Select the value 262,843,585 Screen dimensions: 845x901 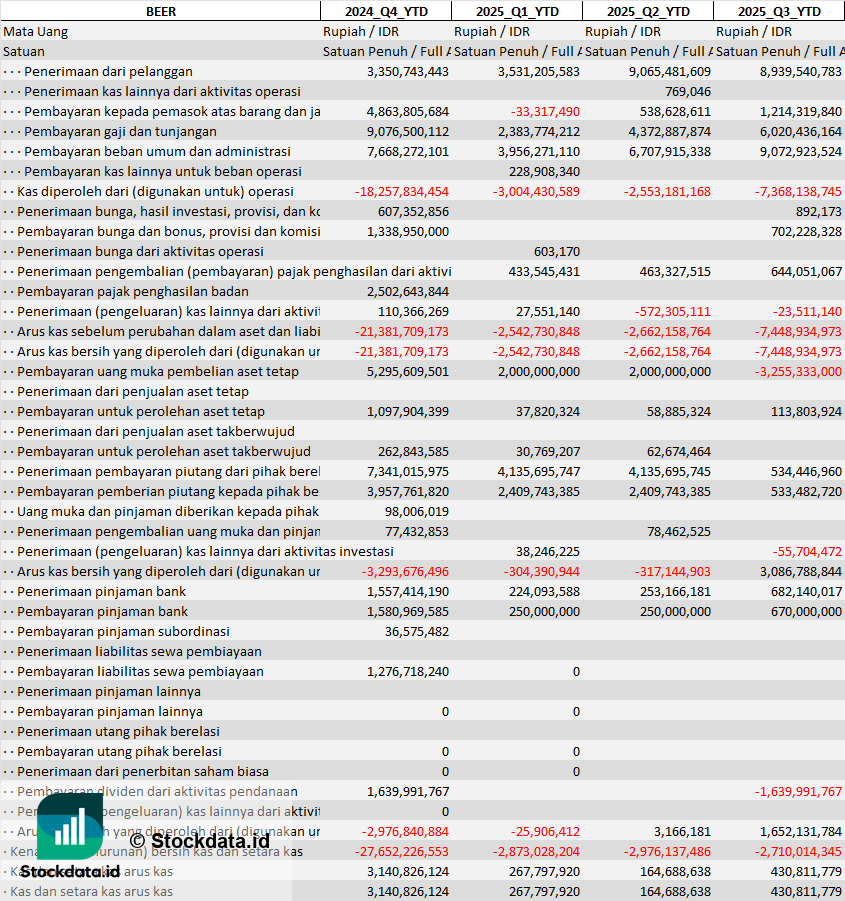414,452
